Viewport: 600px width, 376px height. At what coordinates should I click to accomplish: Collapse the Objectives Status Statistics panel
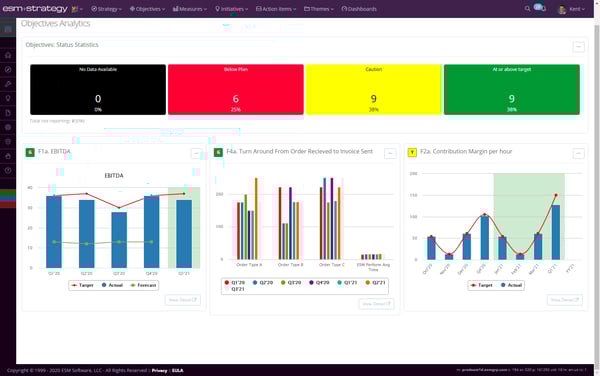578,47
